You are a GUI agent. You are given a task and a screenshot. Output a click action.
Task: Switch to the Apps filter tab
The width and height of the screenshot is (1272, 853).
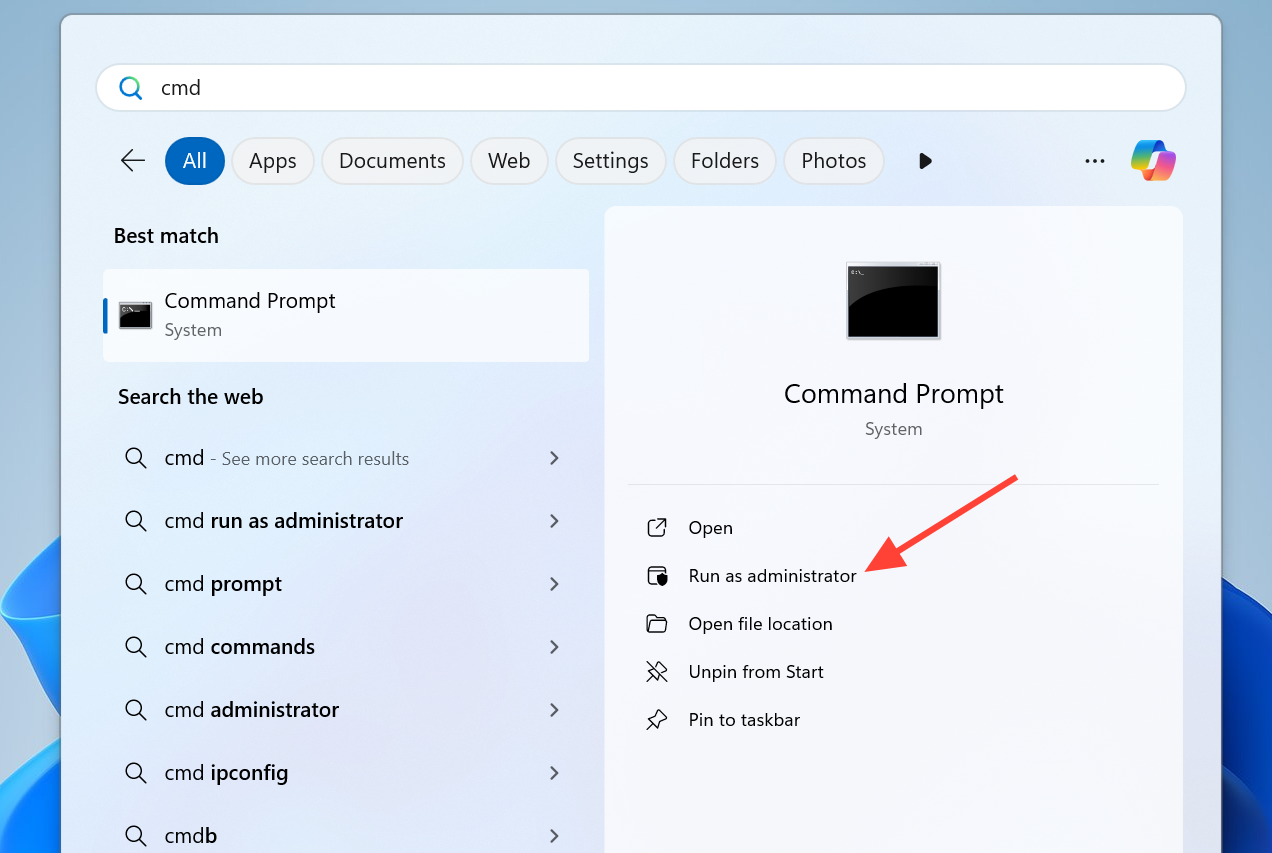coord(273,161)
